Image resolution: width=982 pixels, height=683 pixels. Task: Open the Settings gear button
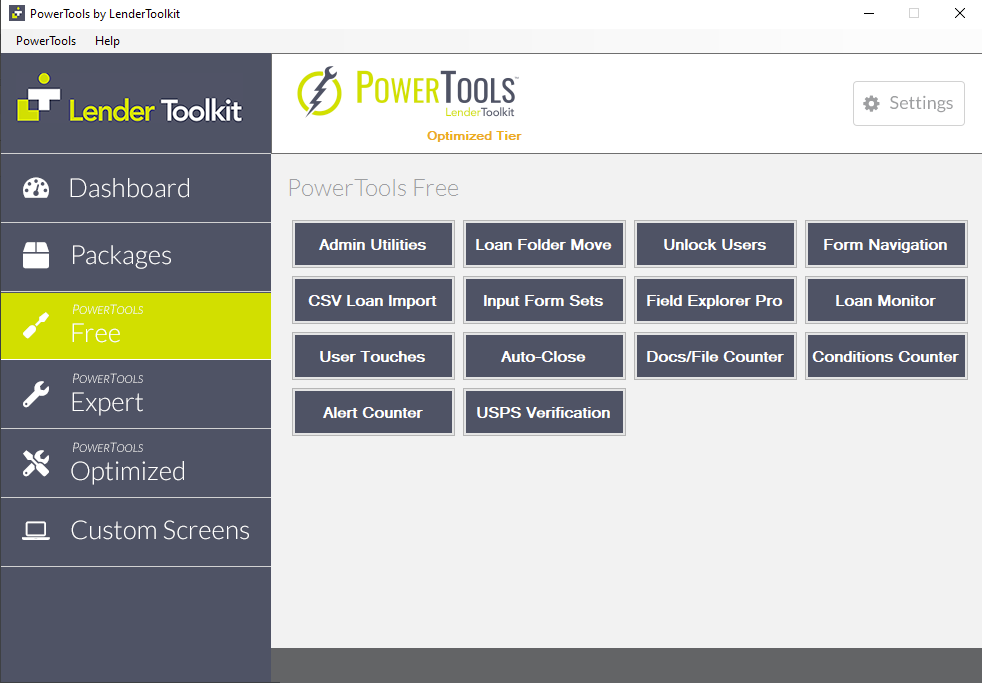pos(908,103)
